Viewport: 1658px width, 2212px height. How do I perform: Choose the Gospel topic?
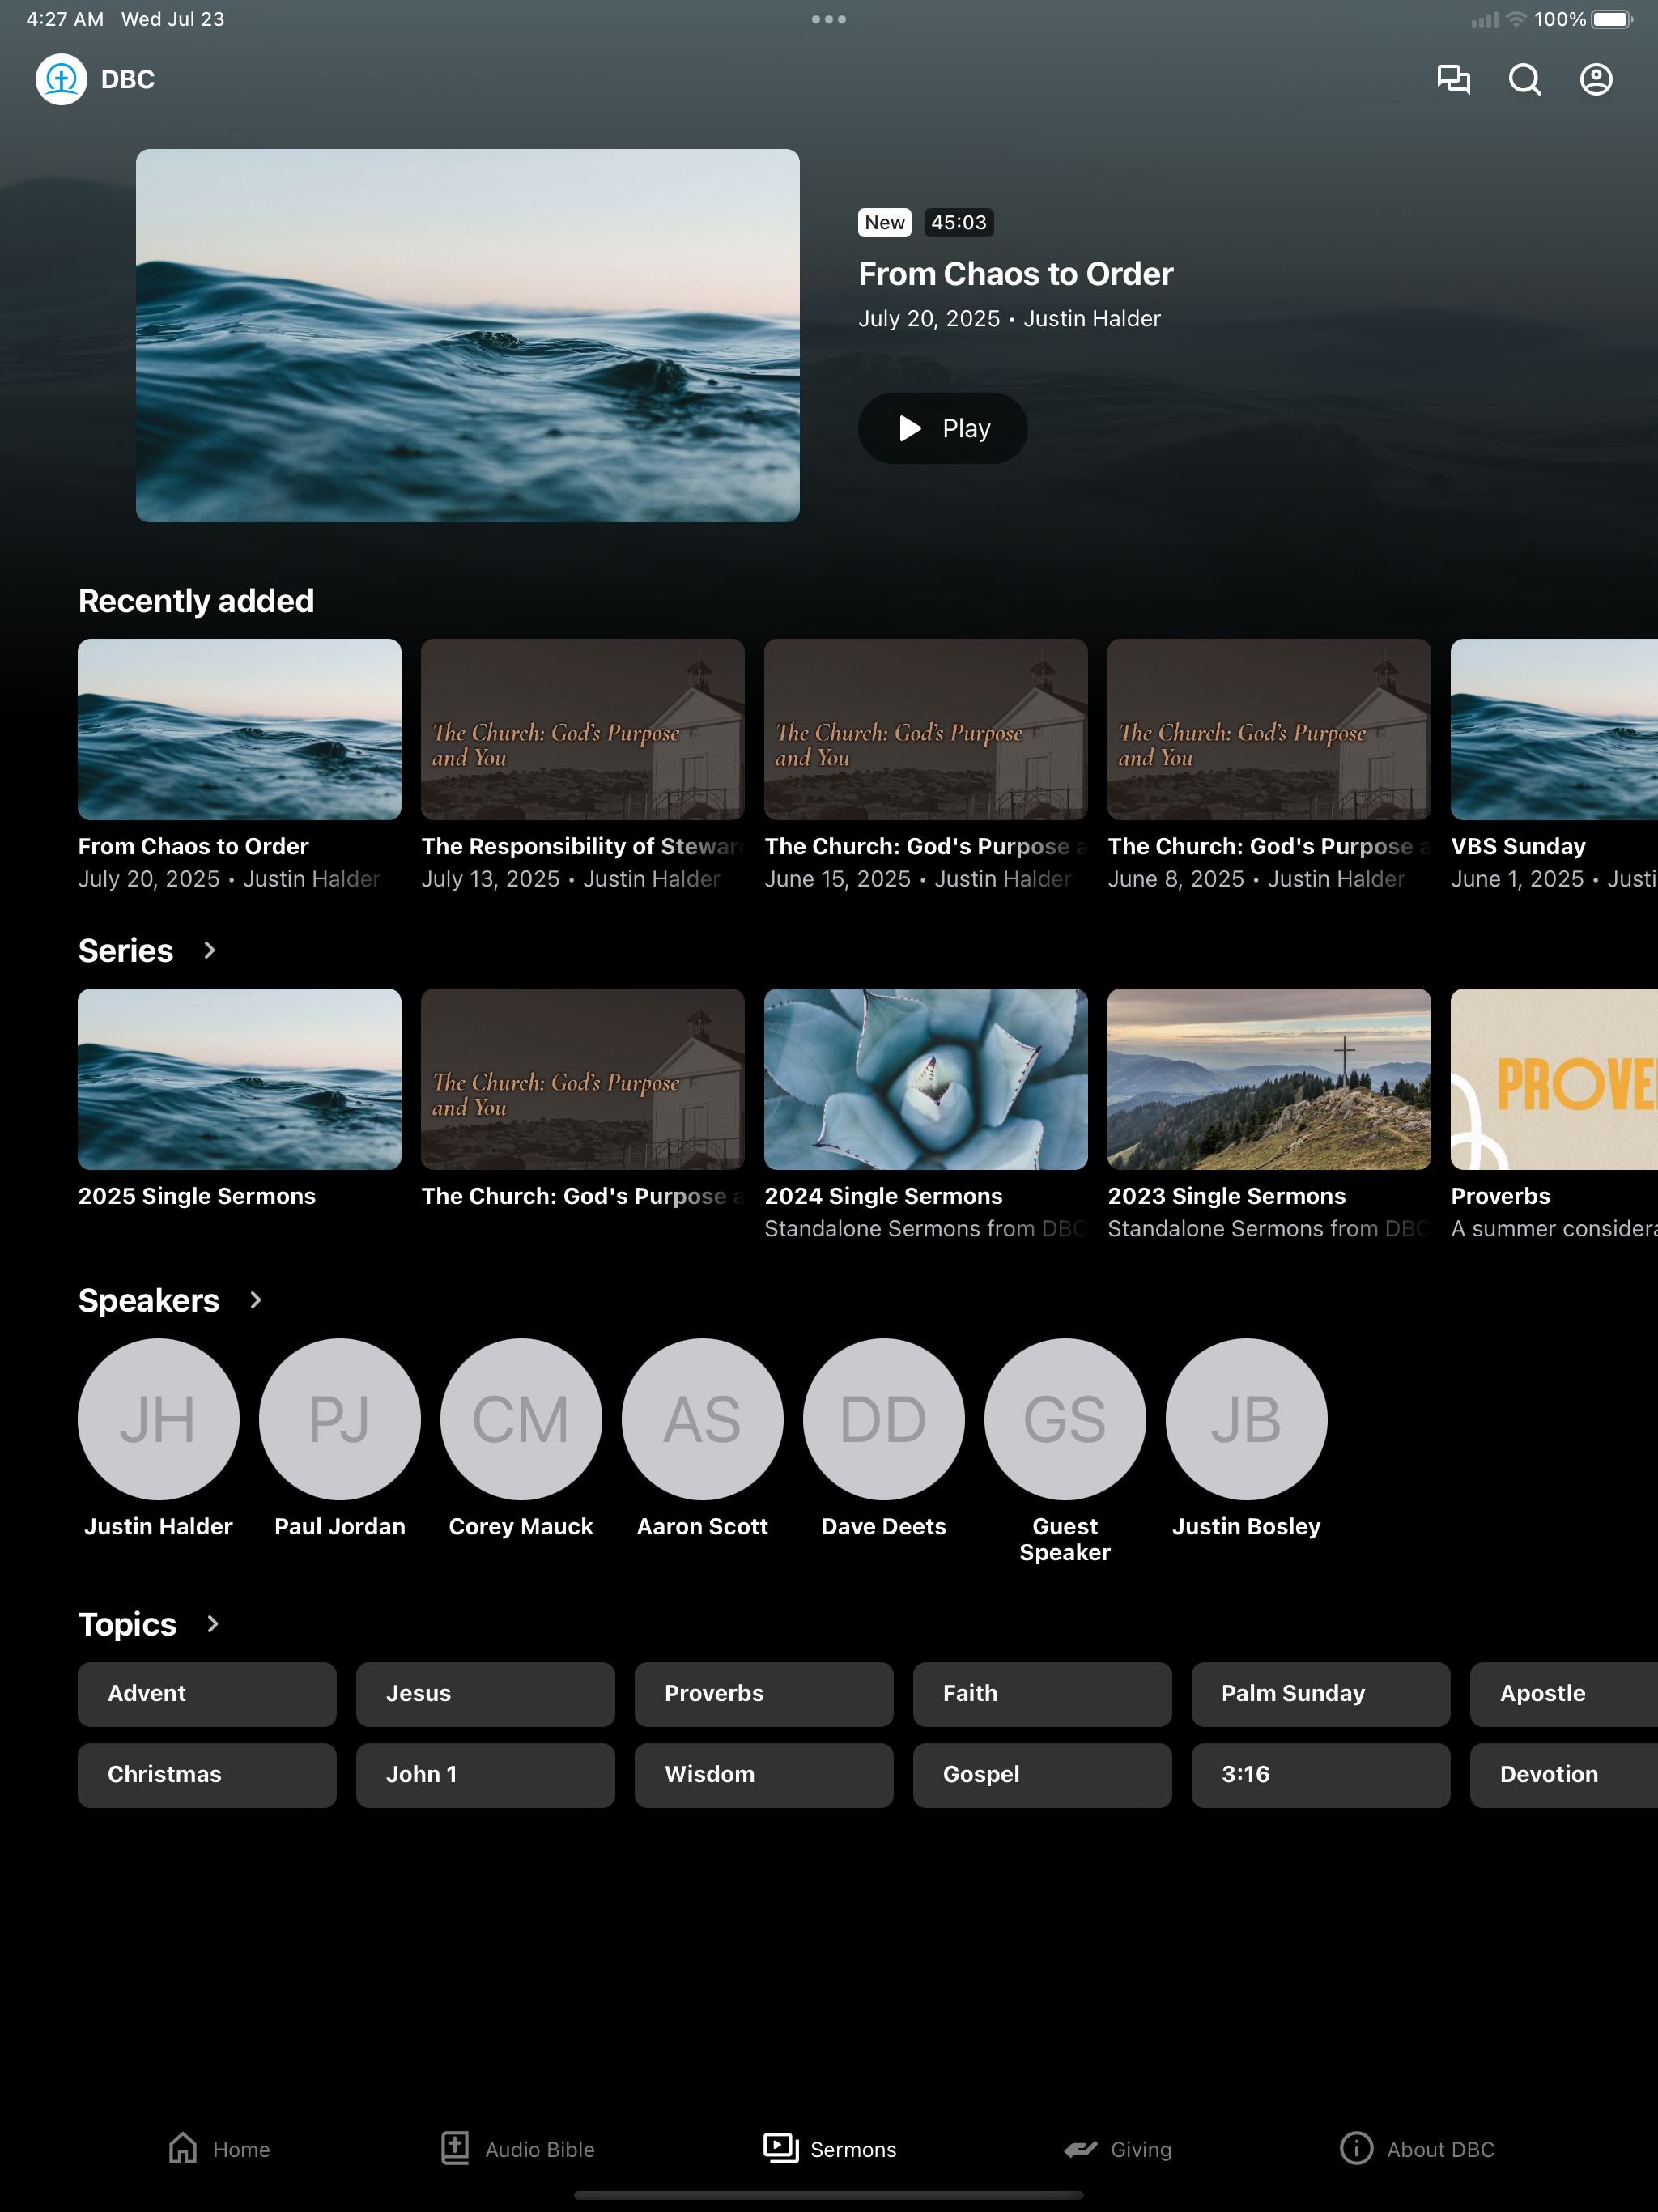point(1042,1775)
